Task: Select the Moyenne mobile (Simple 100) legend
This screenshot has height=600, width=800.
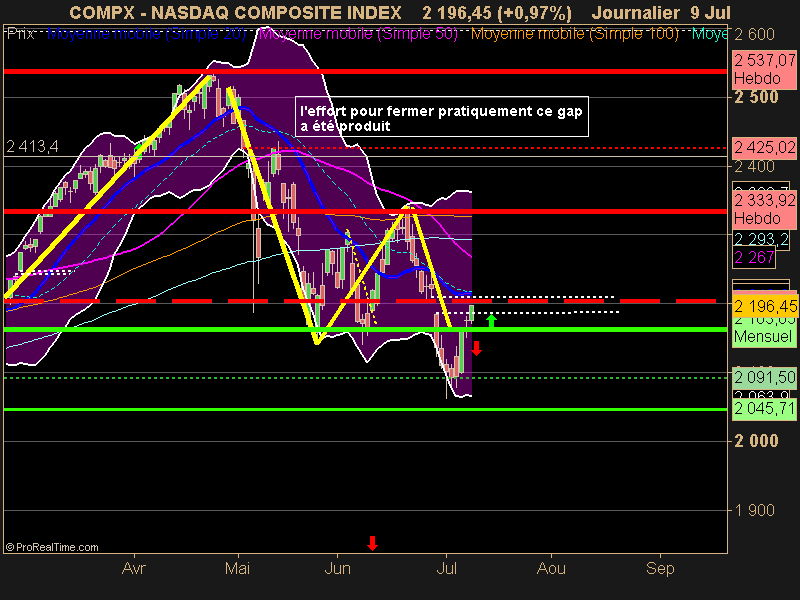Action: [x=574, y=34]
